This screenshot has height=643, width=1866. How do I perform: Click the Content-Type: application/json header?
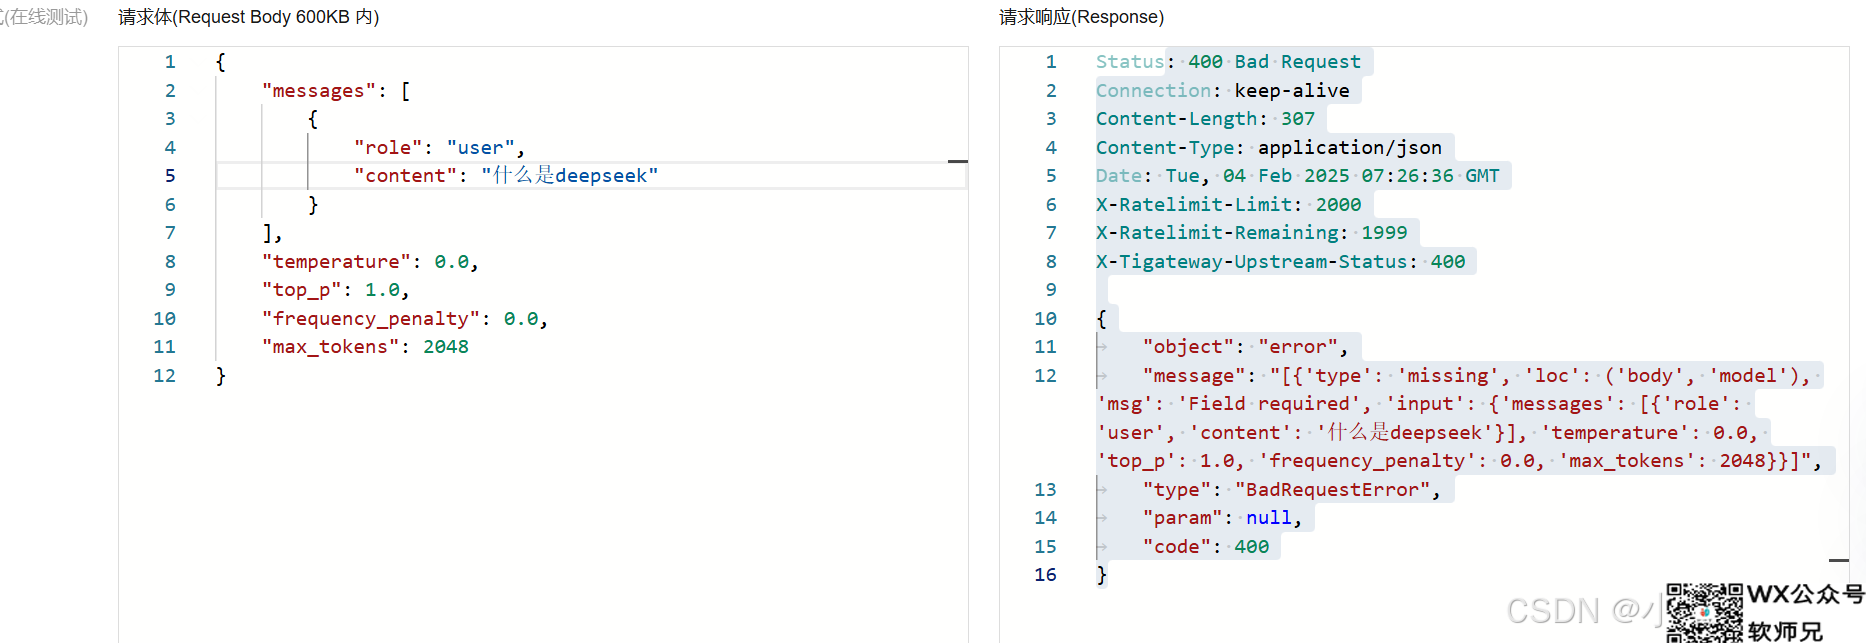(1269, 148)
